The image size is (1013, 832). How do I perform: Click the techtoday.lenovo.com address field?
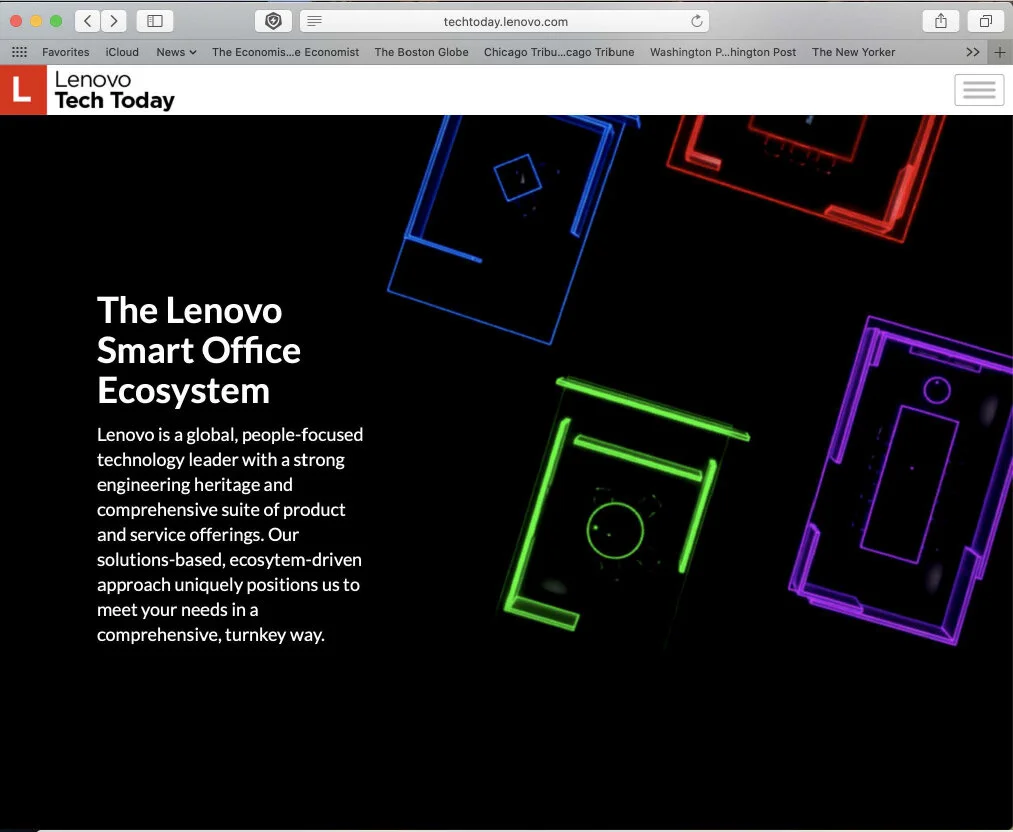505,21
